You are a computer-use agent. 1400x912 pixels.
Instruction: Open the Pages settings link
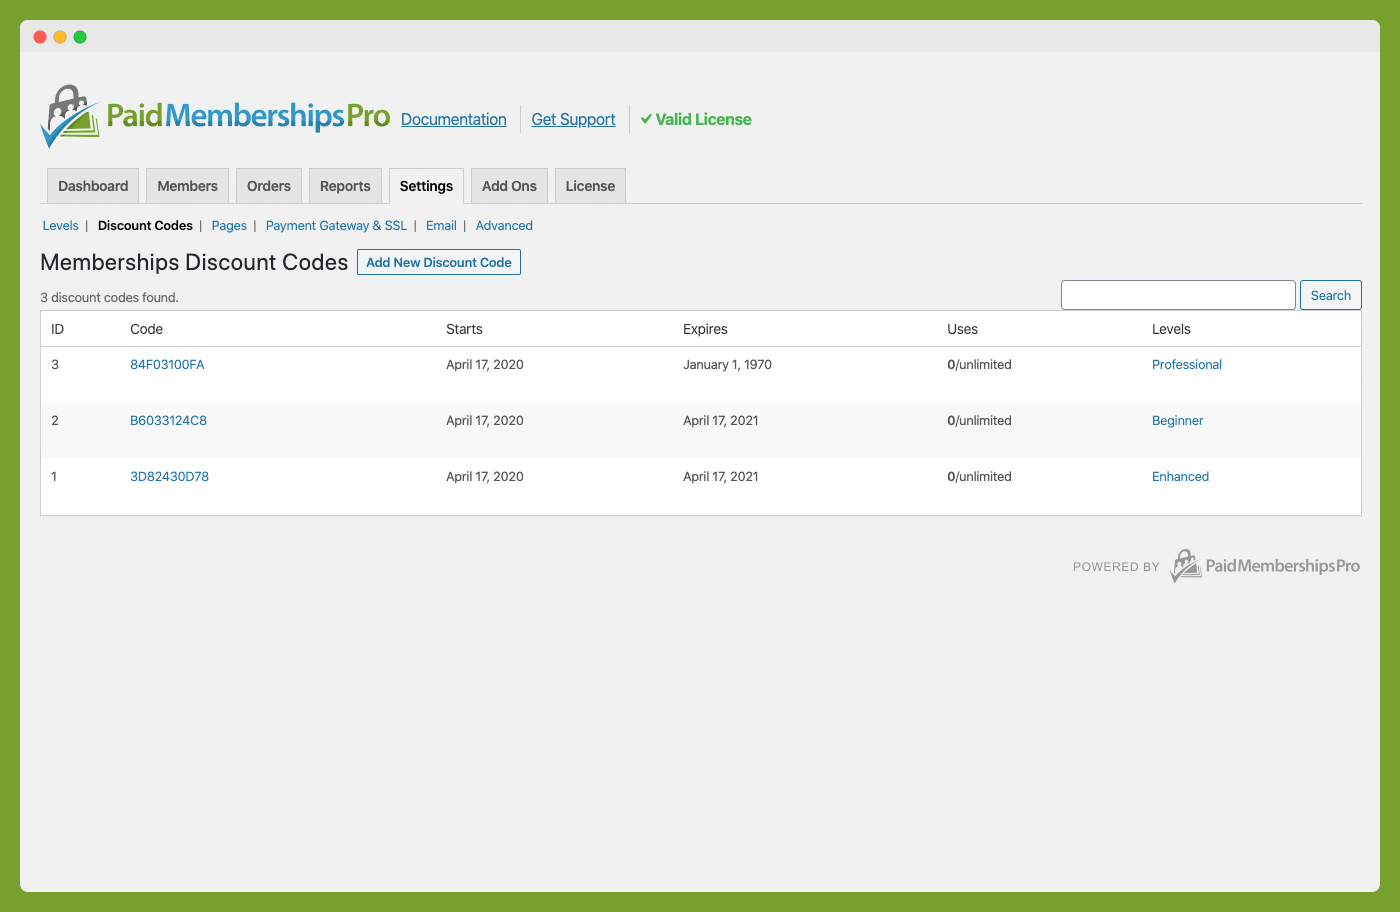tap(229, 226)
